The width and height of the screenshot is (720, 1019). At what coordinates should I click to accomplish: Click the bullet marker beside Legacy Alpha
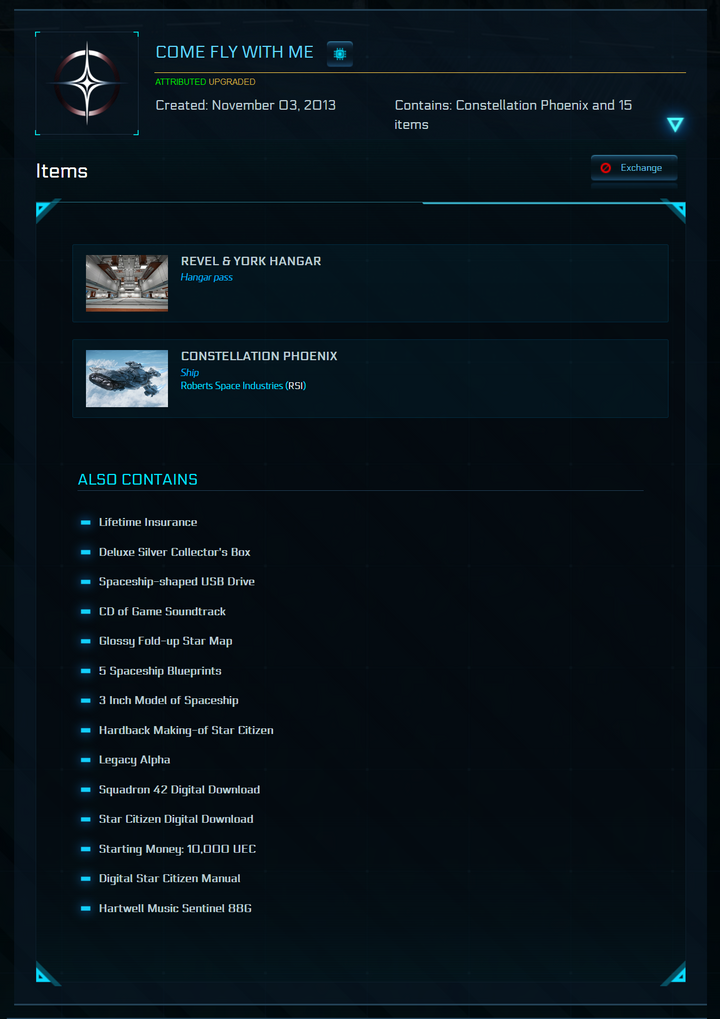coord(86,760)
